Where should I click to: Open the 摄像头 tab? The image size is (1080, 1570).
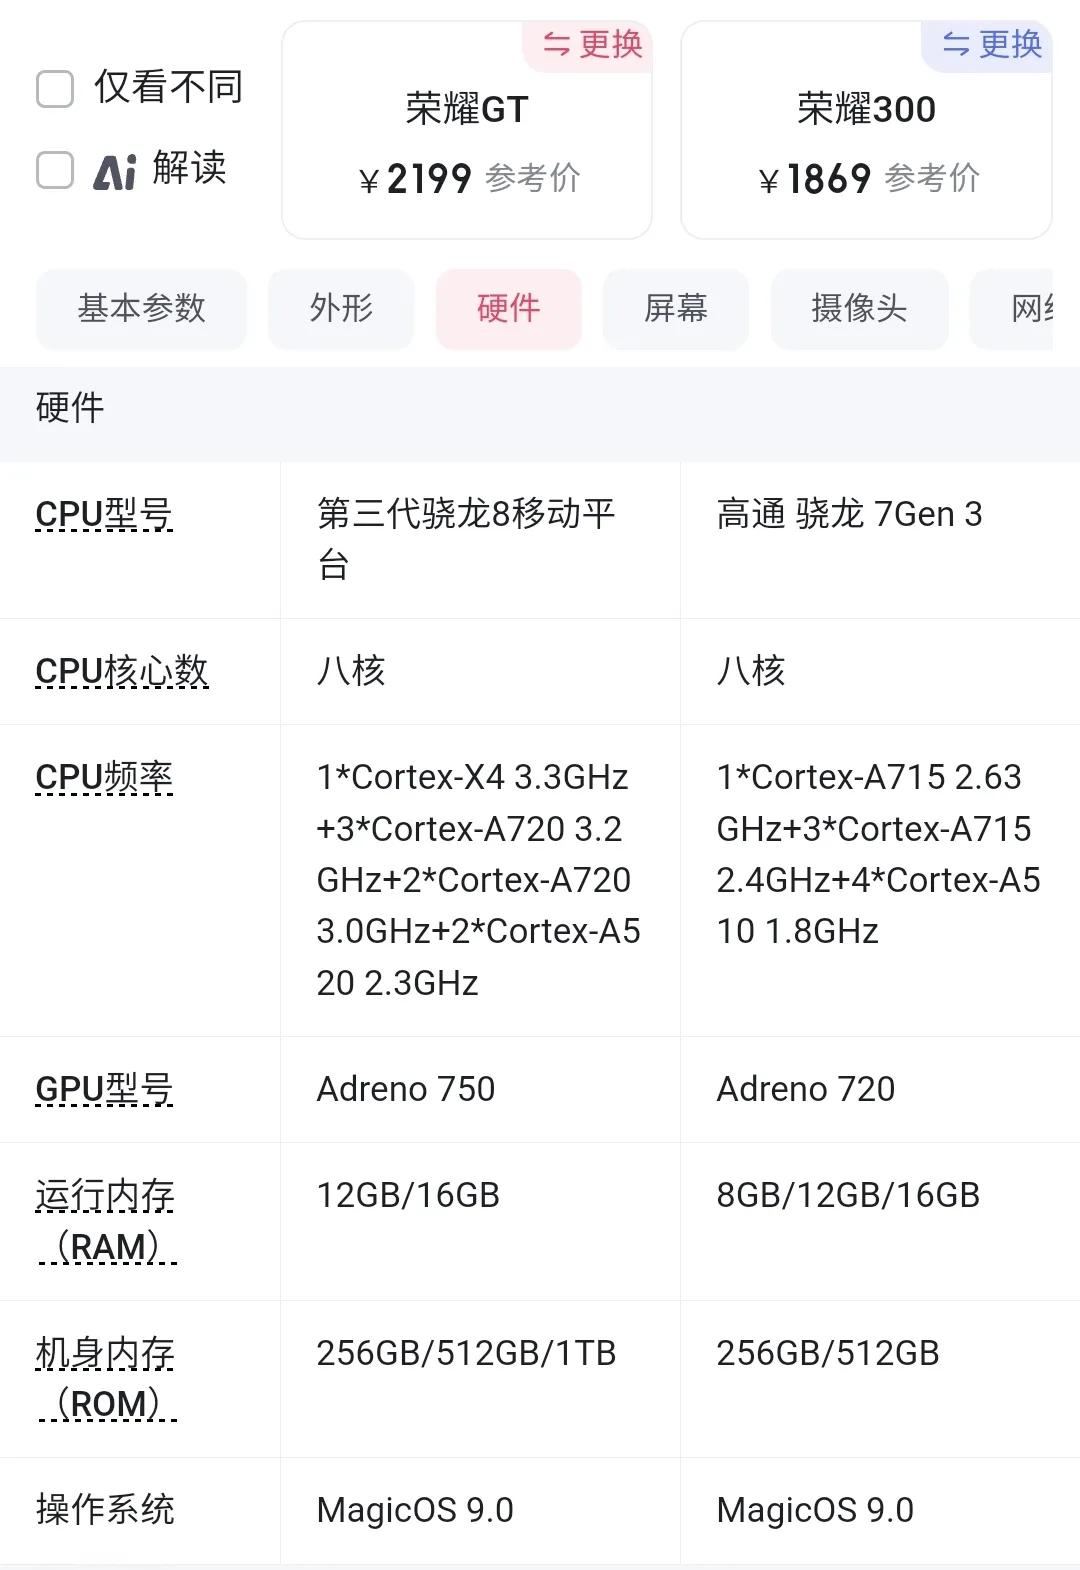tap(859, 309)
